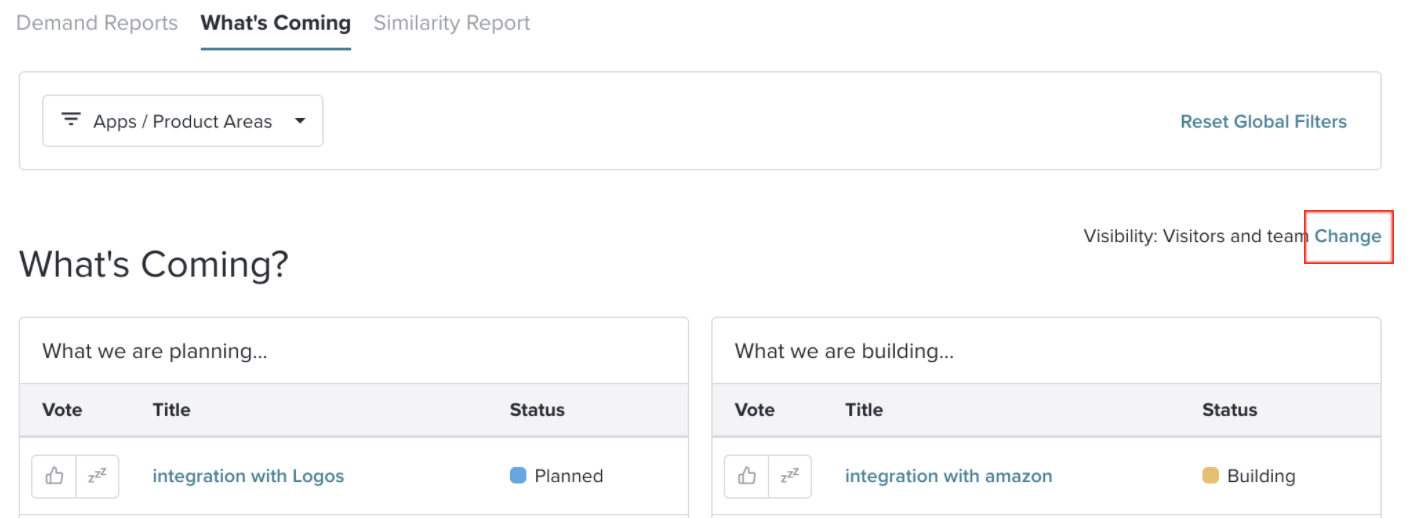Screen dimensions: 1408x518
Task: Click the Reset Global Filters link
Action: pyautogui.click(x=1264, y=121)
